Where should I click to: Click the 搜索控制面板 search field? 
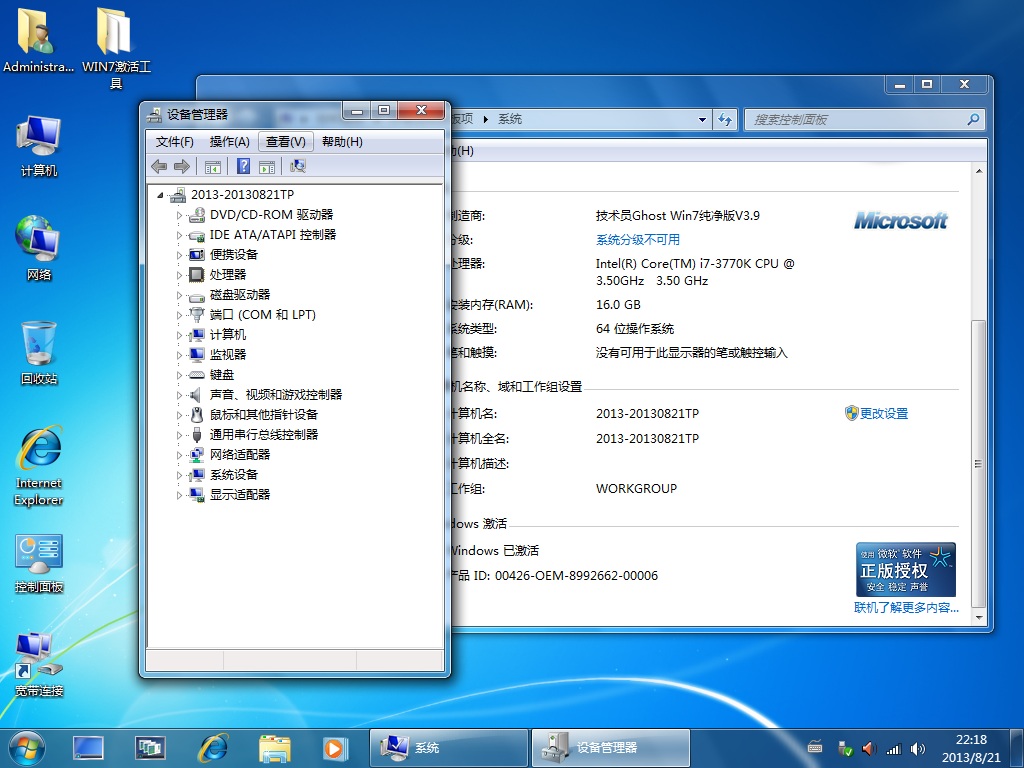[x=863, y=120]
